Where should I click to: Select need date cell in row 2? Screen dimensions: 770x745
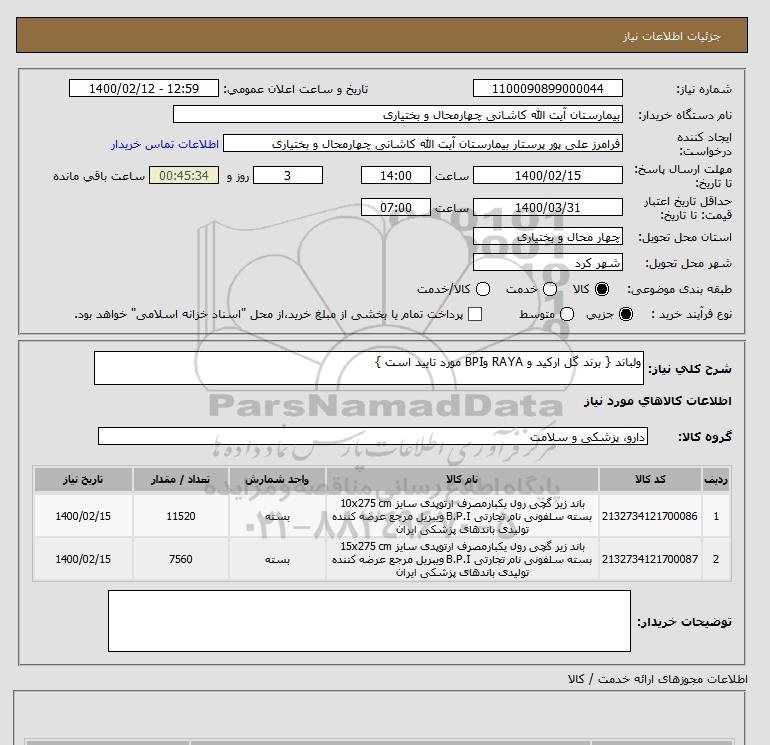point(83,559)
